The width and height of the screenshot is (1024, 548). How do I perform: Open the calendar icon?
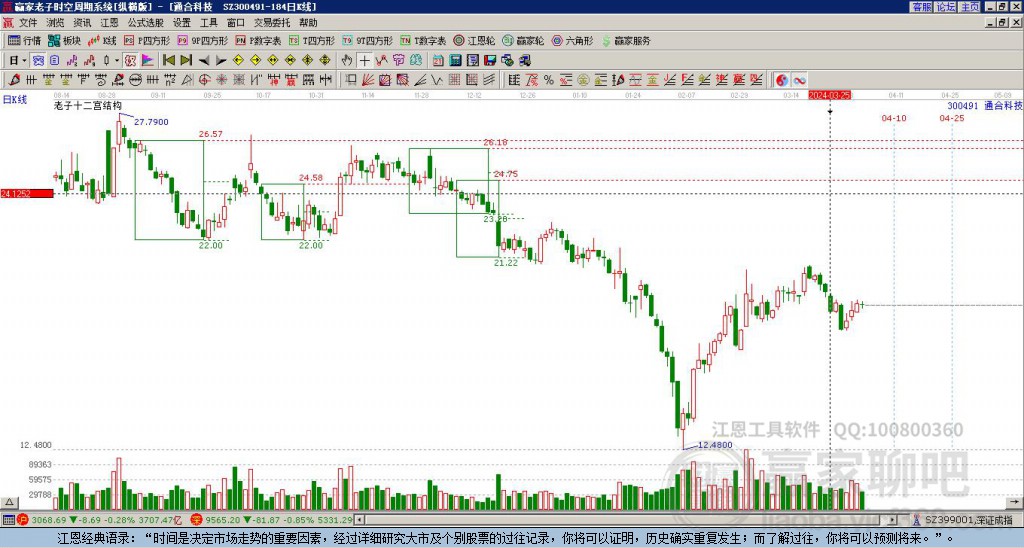pos(438,60)
